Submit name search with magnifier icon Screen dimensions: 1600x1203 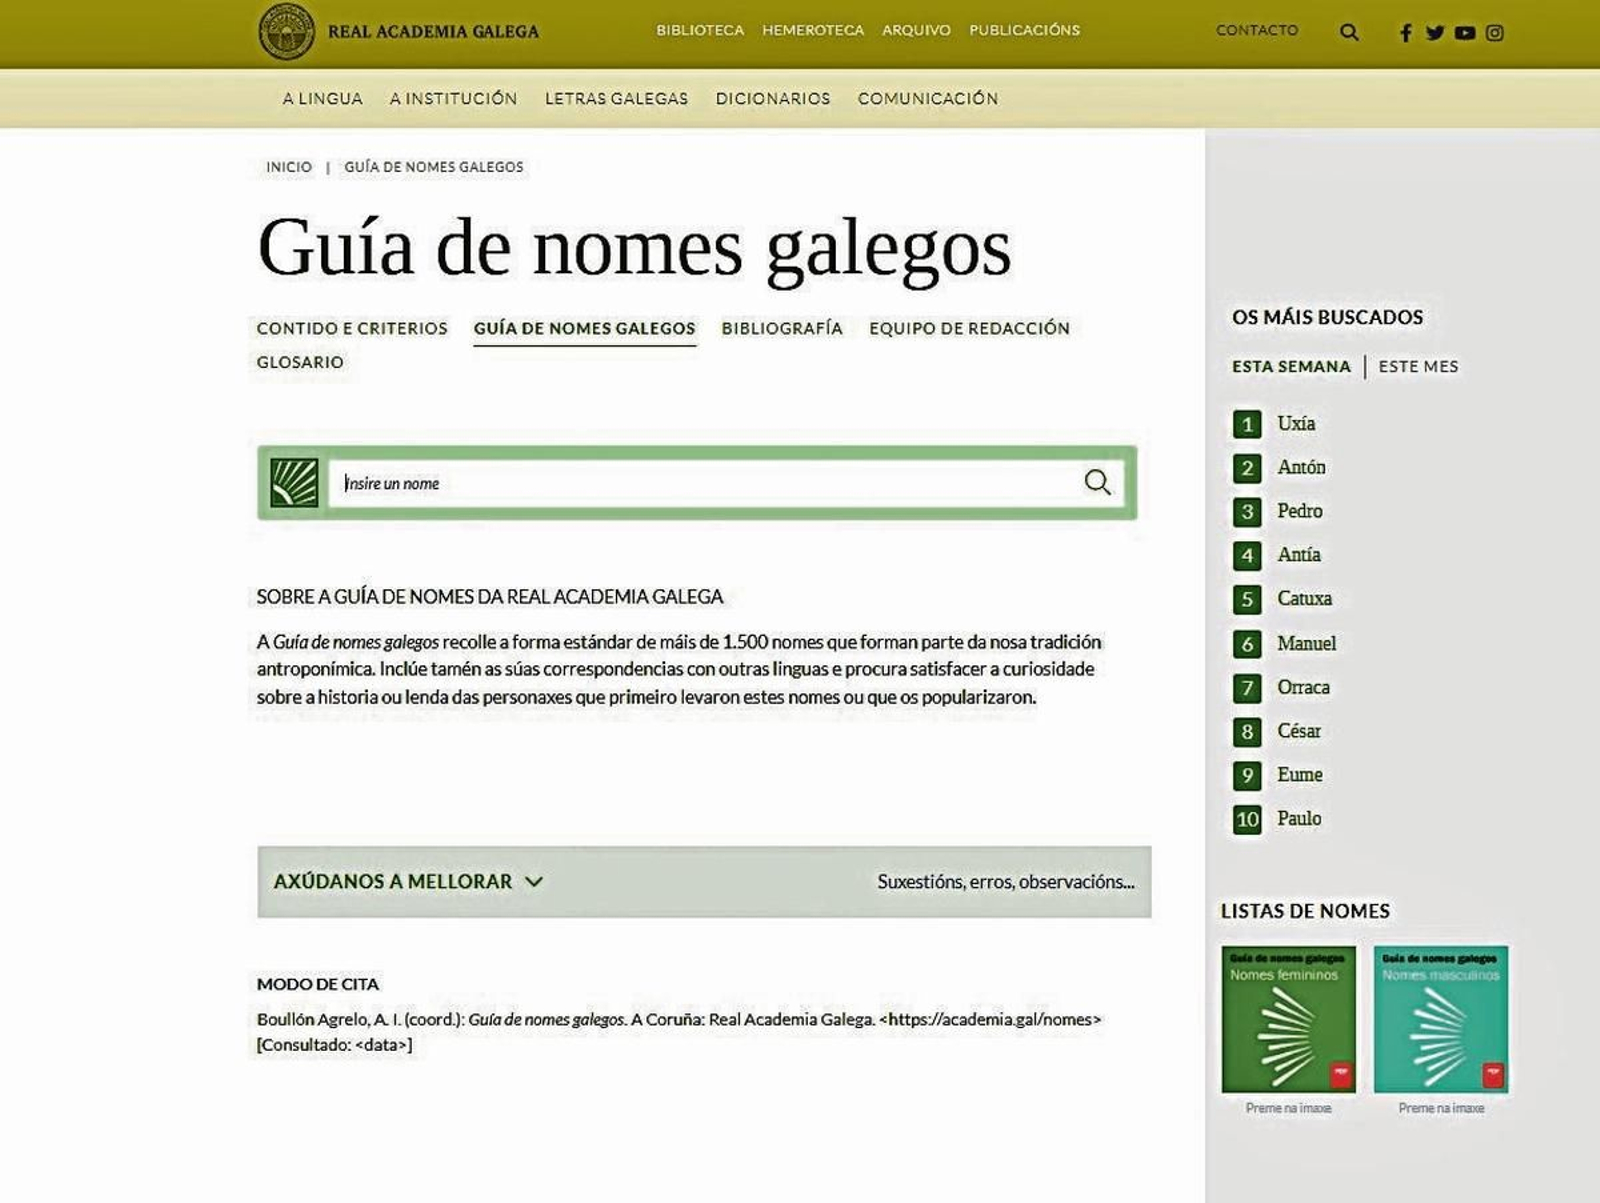(x=1097, y=482)
